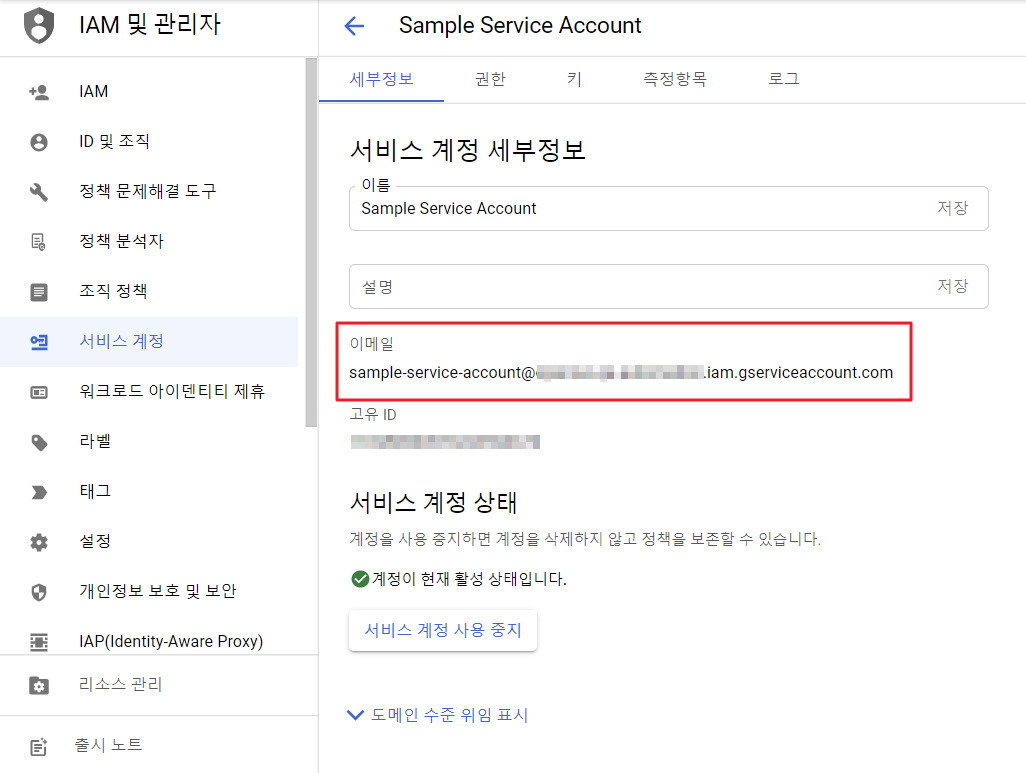Click the 정책 분석자 document icon
This screenshot has height=773, width=1026.
tap(39, 242)
